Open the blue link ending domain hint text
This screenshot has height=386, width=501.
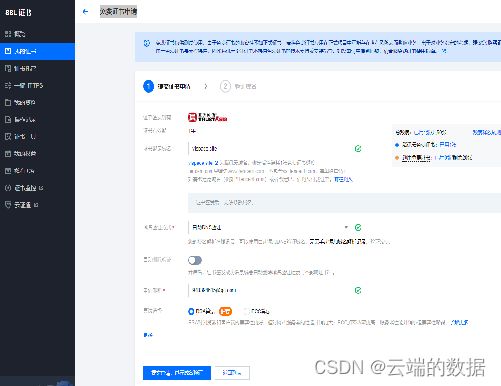(343, 179)
